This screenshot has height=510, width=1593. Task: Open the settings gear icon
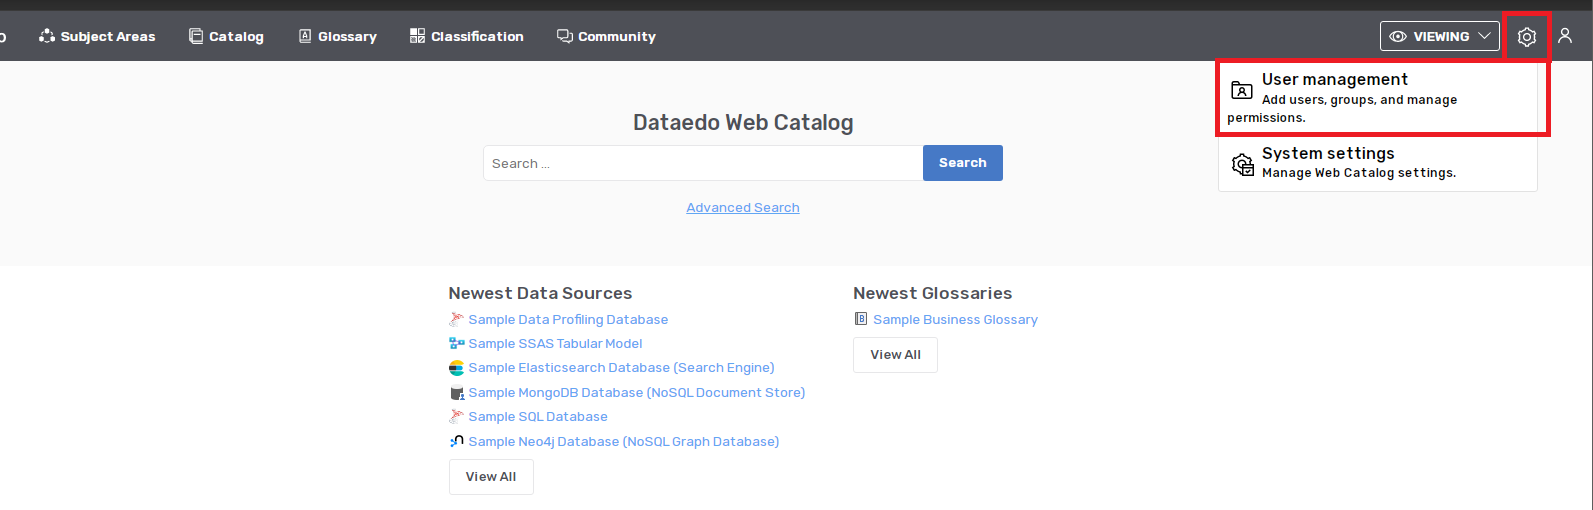point(1526,37)
